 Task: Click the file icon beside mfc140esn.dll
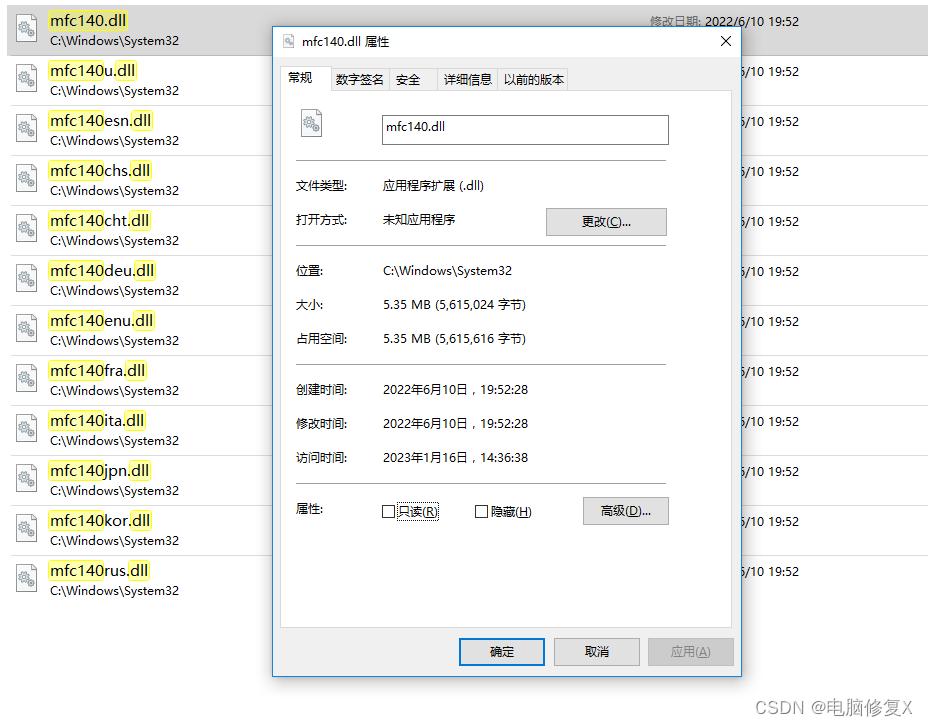coord(26,128)
